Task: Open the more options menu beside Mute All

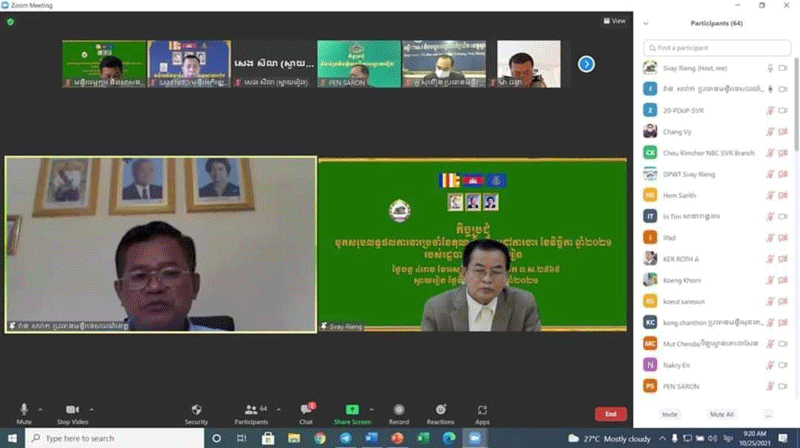Action: coord(768,414)
